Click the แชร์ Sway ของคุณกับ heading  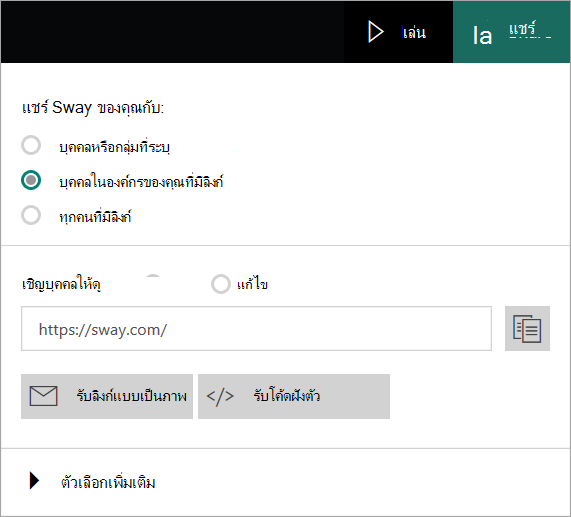[93, 108]
